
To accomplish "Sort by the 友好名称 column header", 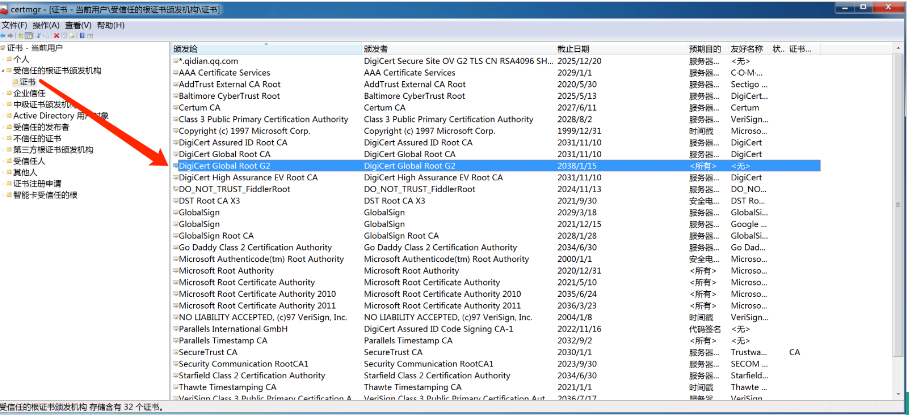I will click(x=749, y=49).
